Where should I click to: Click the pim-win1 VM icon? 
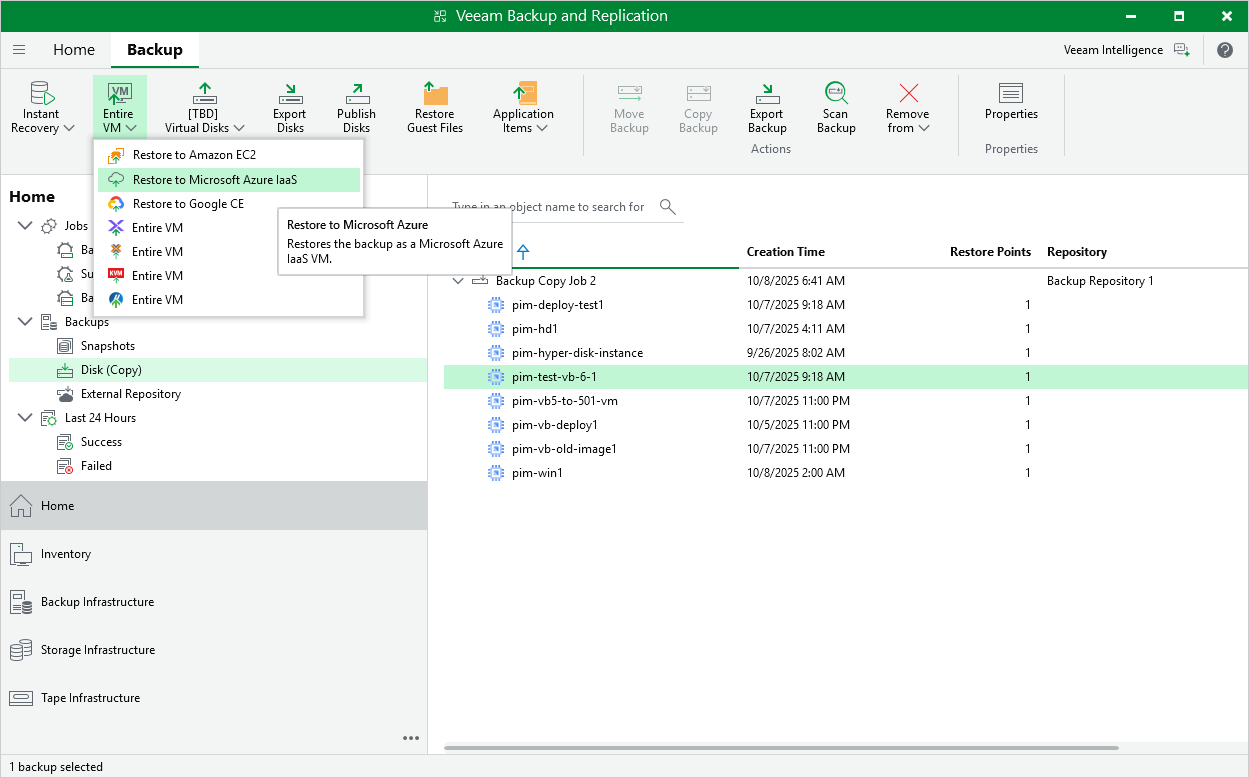[495, 473]
